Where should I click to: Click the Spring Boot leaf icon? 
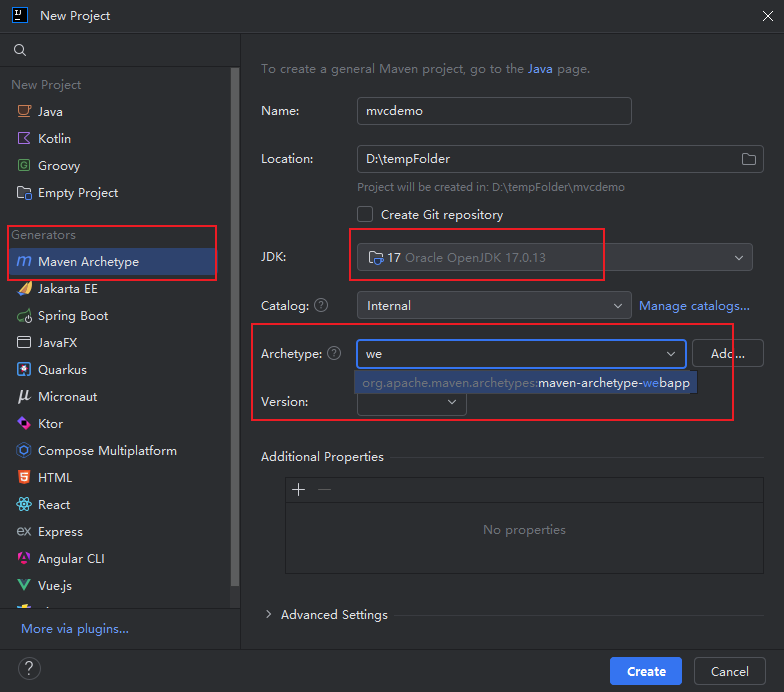pyautogui.click(x=24, y=316)
